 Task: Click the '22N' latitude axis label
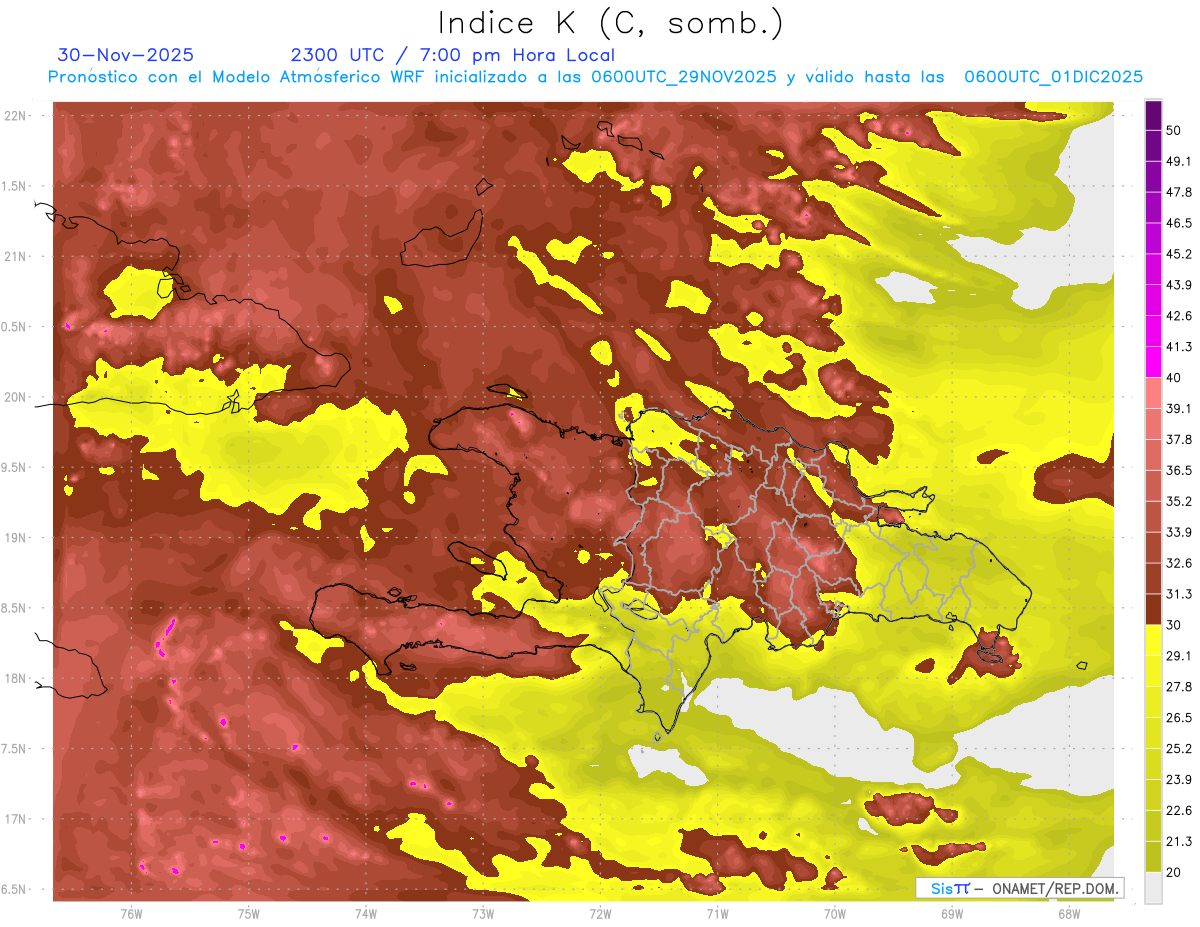point(15,116)
